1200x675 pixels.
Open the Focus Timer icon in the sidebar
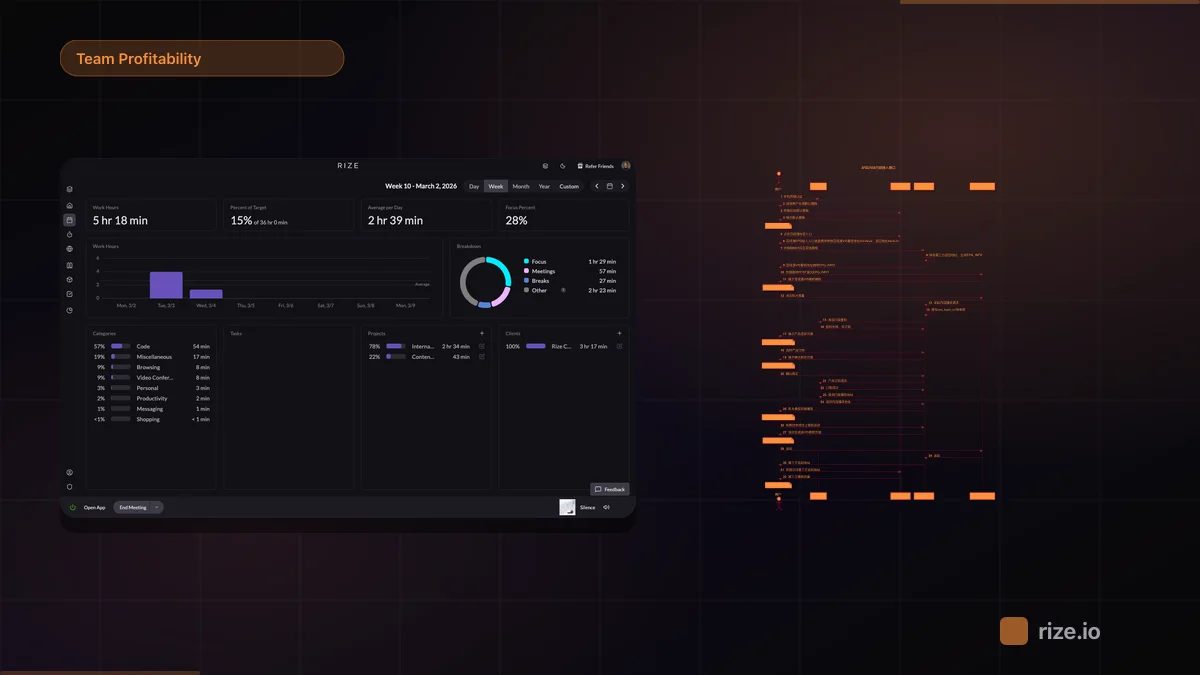(70, 236)
